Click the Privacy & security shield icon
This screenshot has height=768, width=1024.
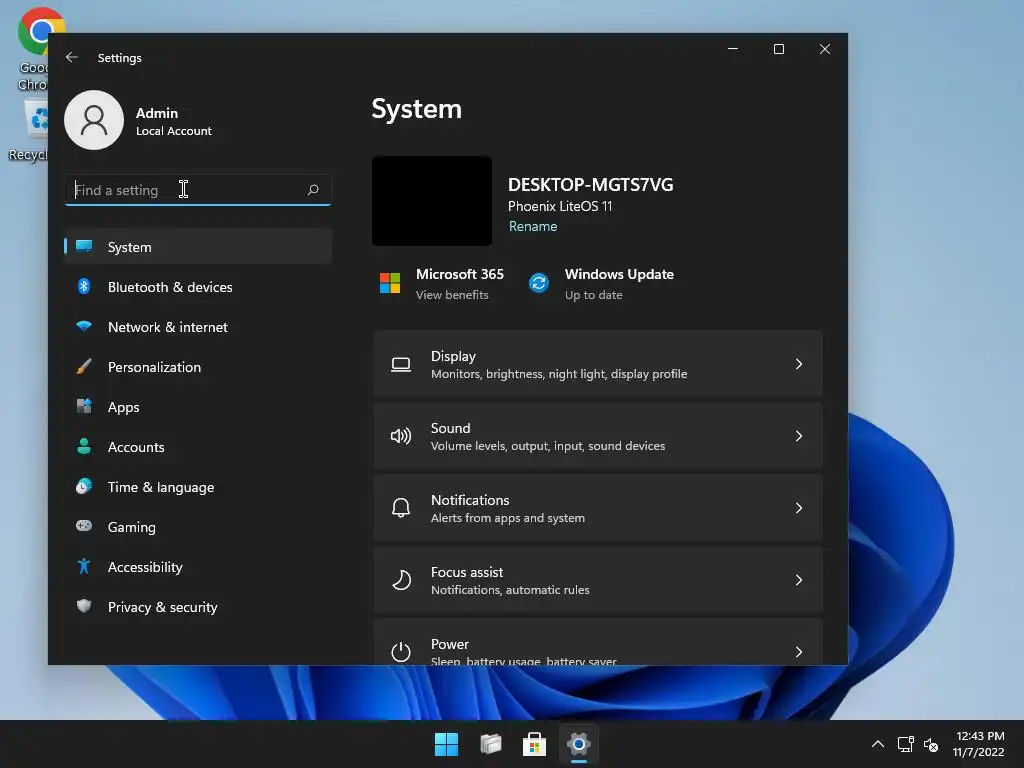tap(84, 606)
